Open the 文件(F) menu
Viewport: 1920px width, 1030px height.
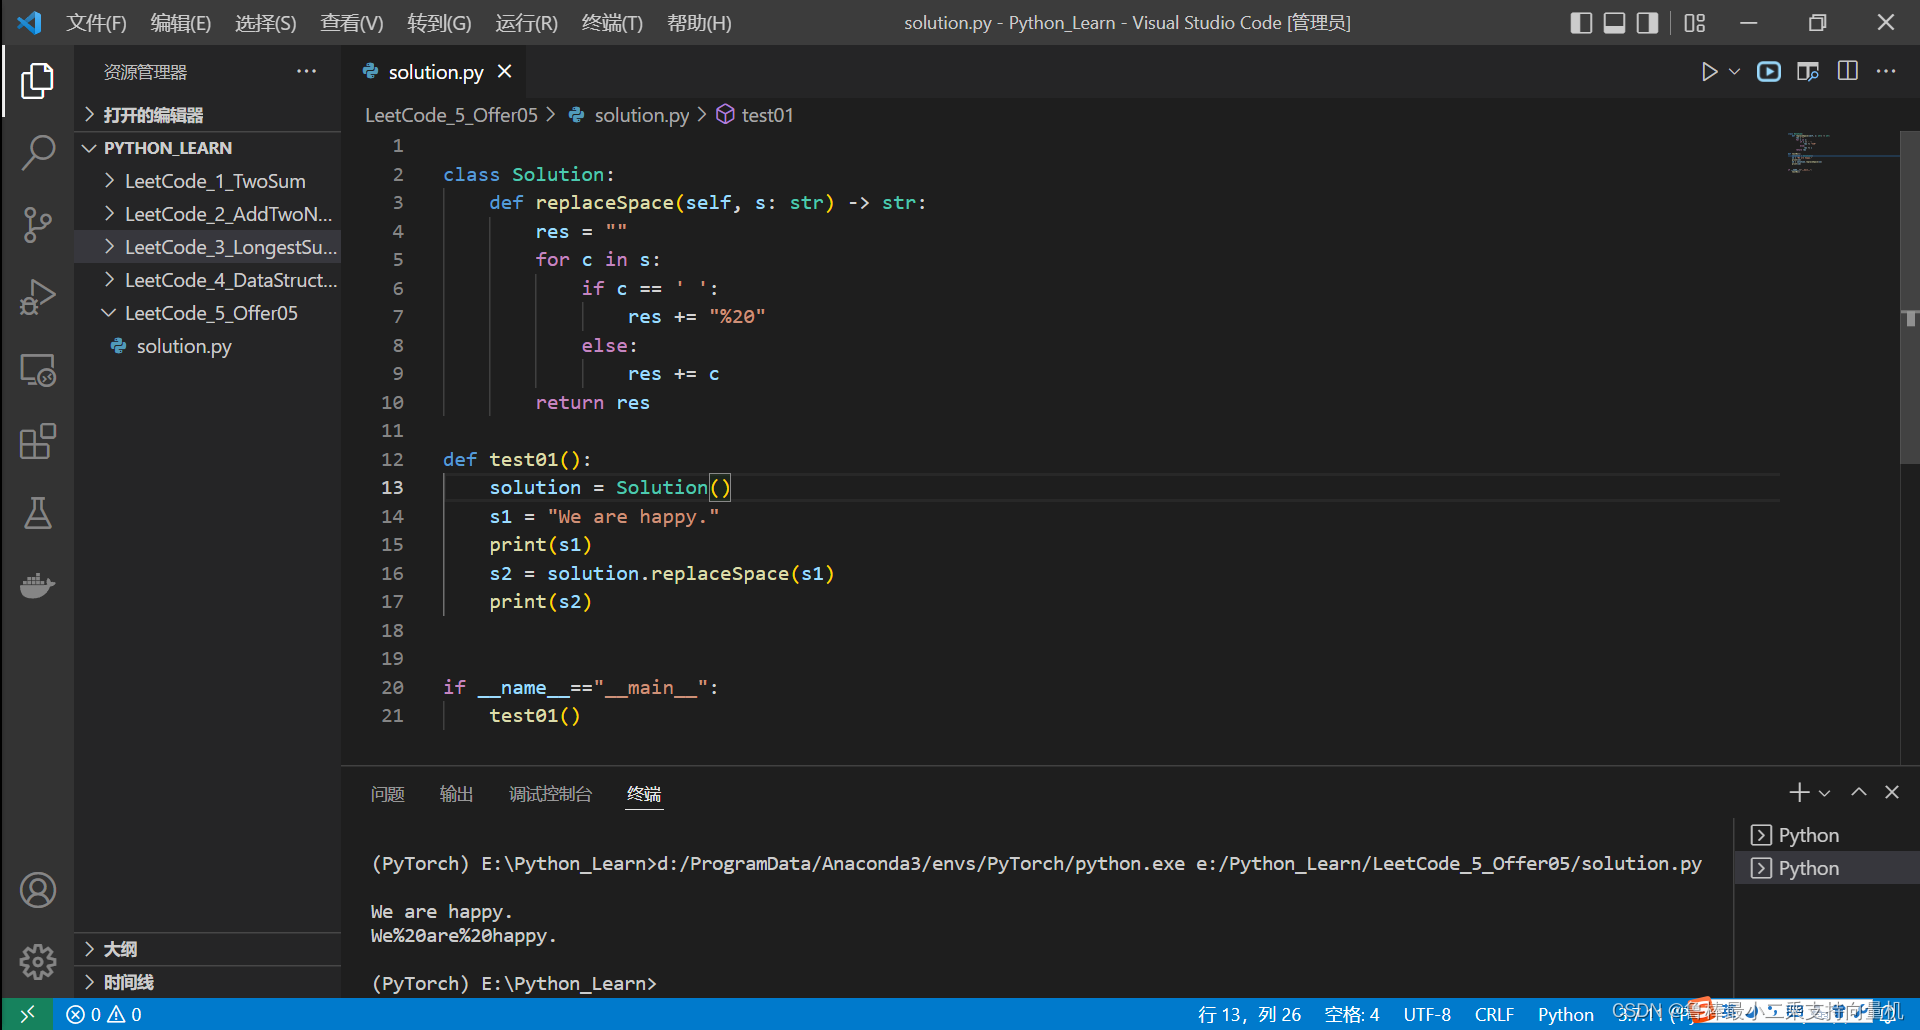coord(96,23)
